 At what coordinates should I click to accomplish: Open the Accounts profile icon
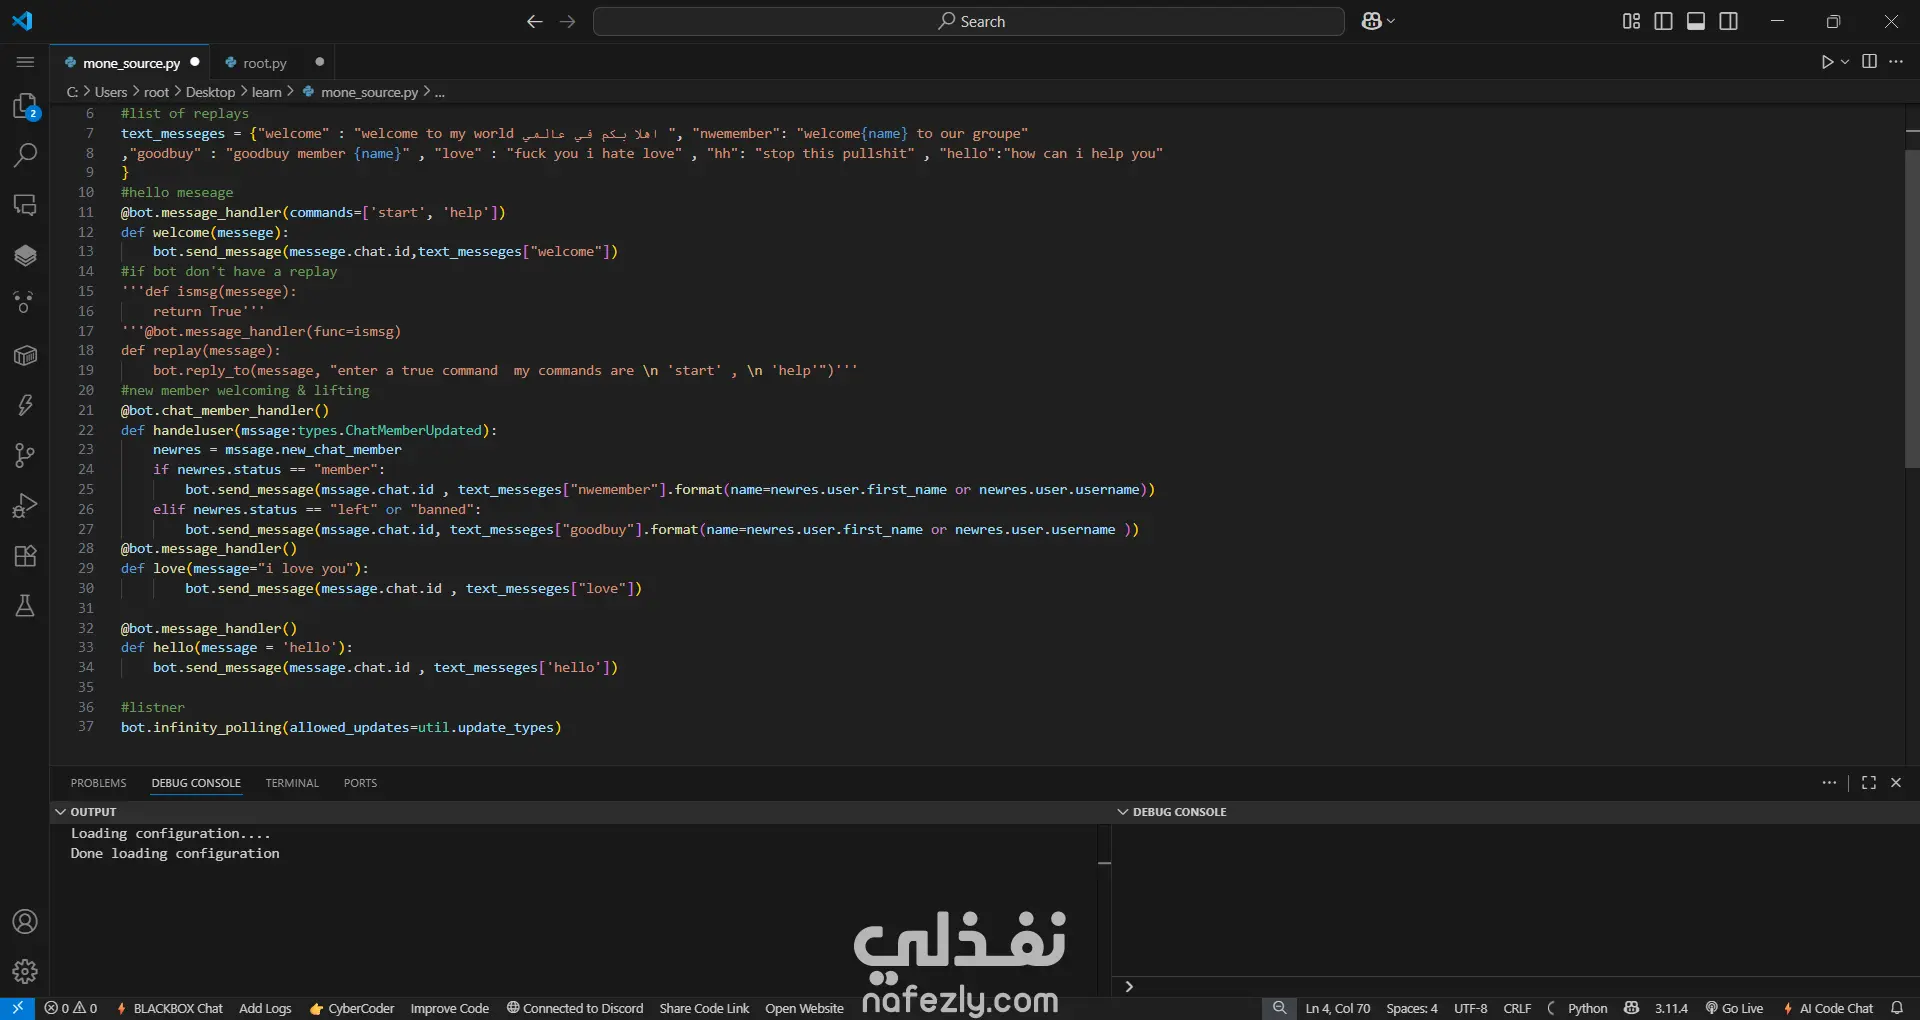[x=25, y=922]
